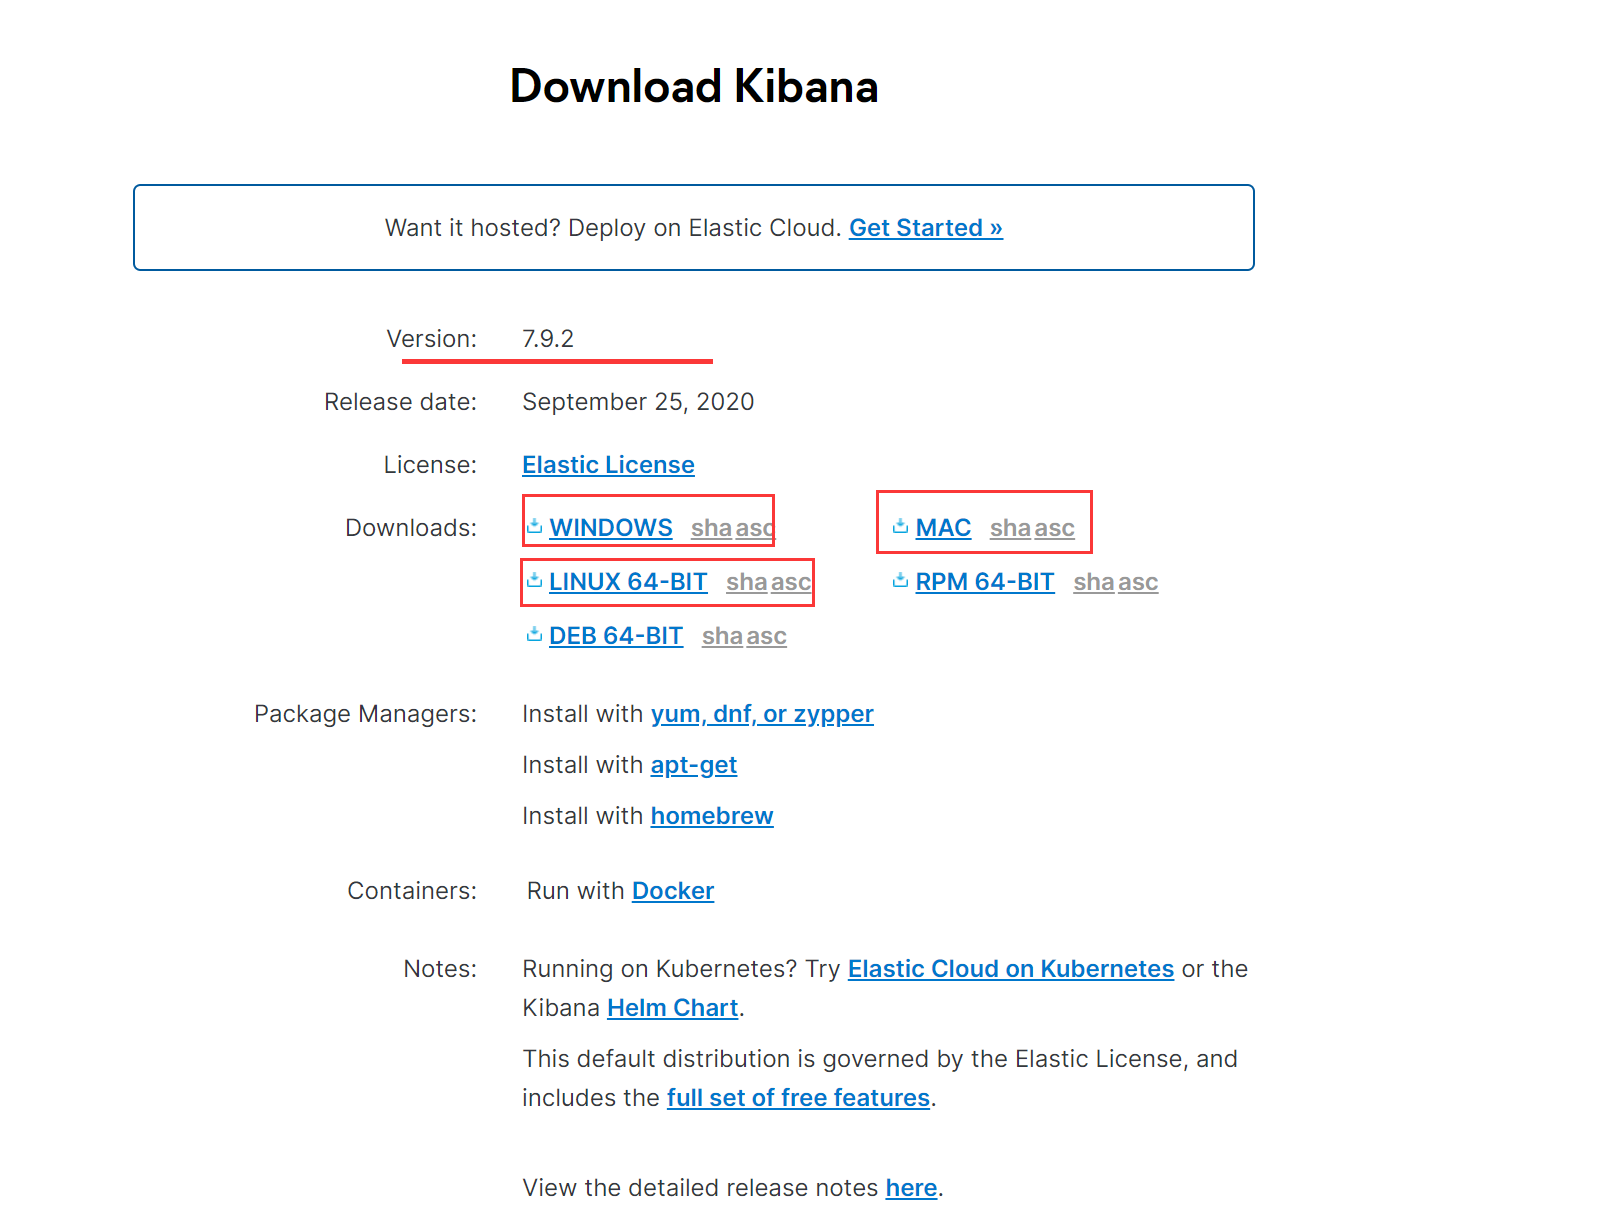
Task: Follow the yum, dnf, or zypper link
Action: [x=762, y=714]
